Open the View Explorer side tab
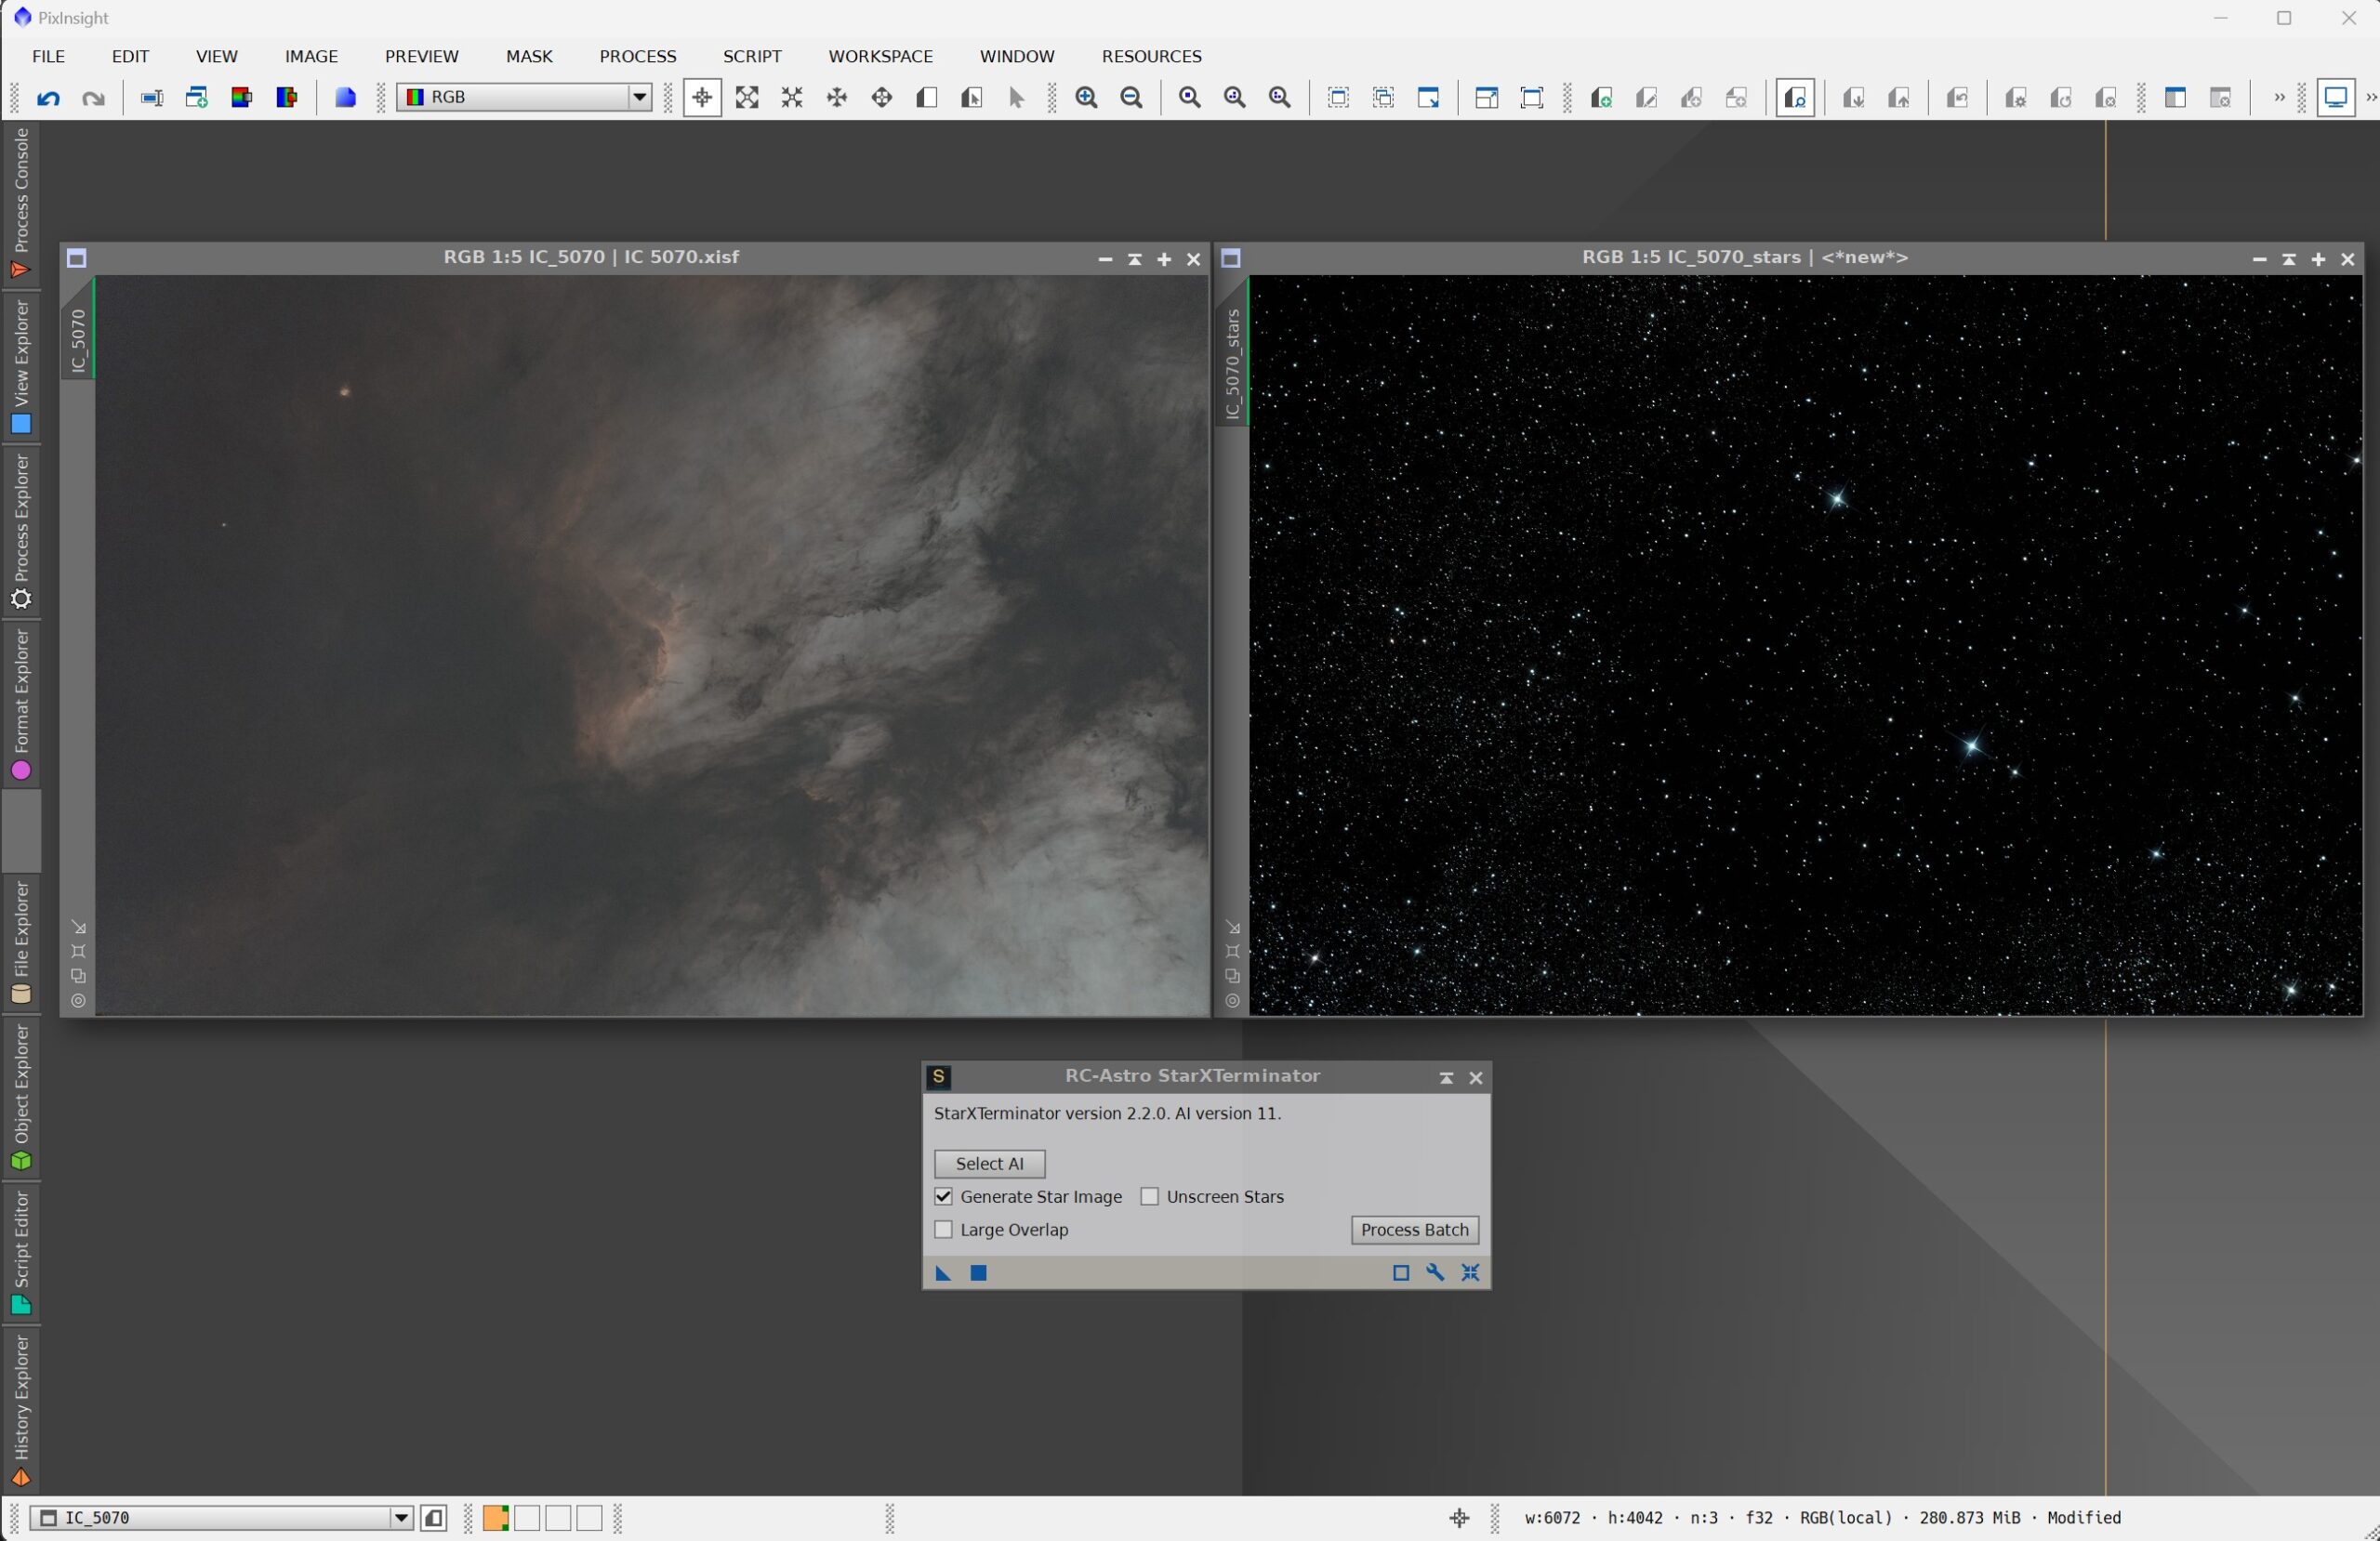This screenshot has height=1541, width=2380. click(x=21, y=366)
